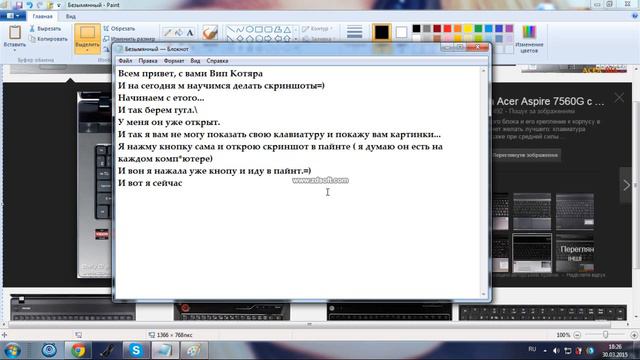Pick the orange palette swatch
The width and height of the screenshot is (640, 360).
coord(458,28)
